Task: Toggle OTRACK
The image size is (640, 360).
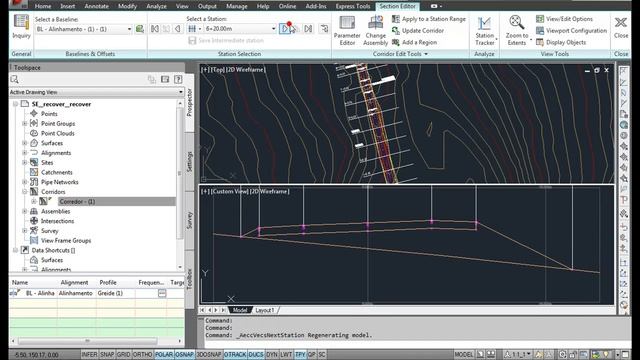Action: click(x=235, y=354)
